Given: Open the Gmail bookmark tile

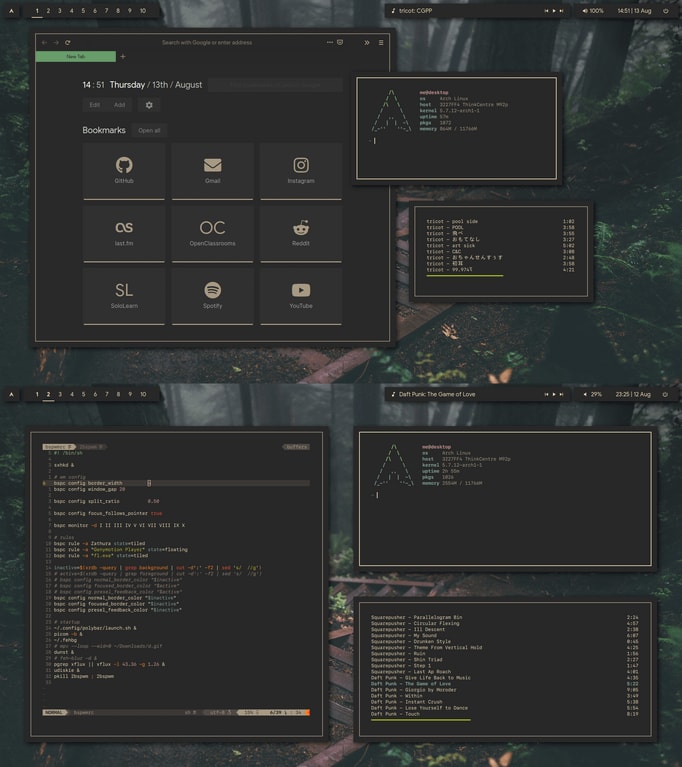Looking at the screenshot, I should pos(212,171).
